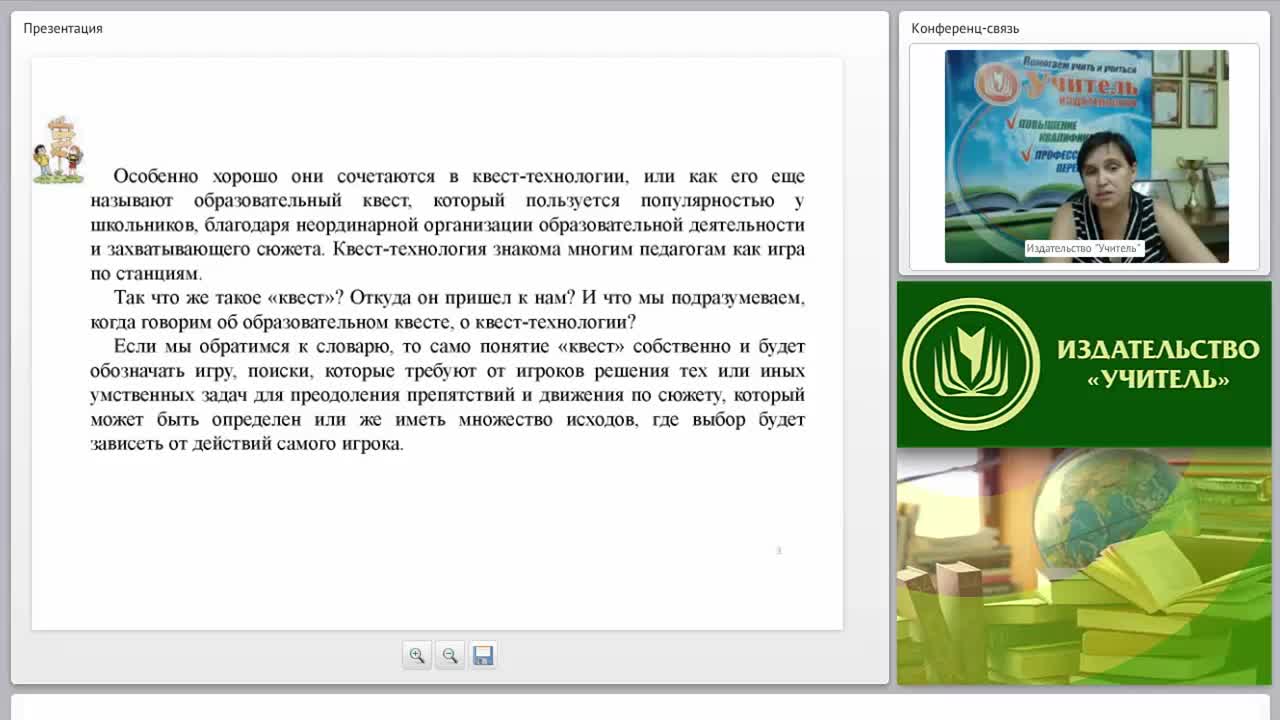1280x720 pixels.
Task: Click the Издательство "Учитель" video caption label
Action: tap(1084, 248)
